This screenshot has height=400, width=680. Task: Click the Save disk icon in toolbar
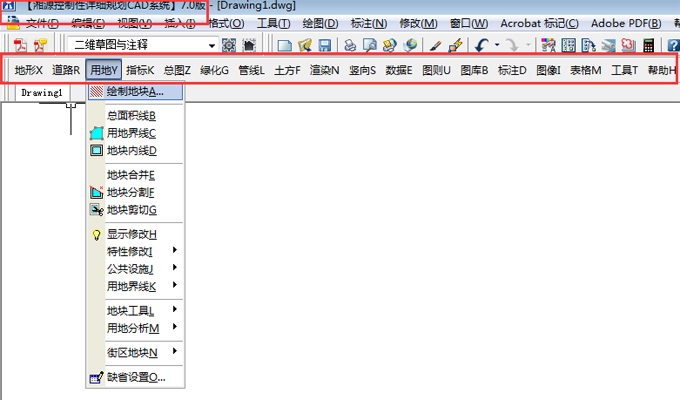coord(325,45)
